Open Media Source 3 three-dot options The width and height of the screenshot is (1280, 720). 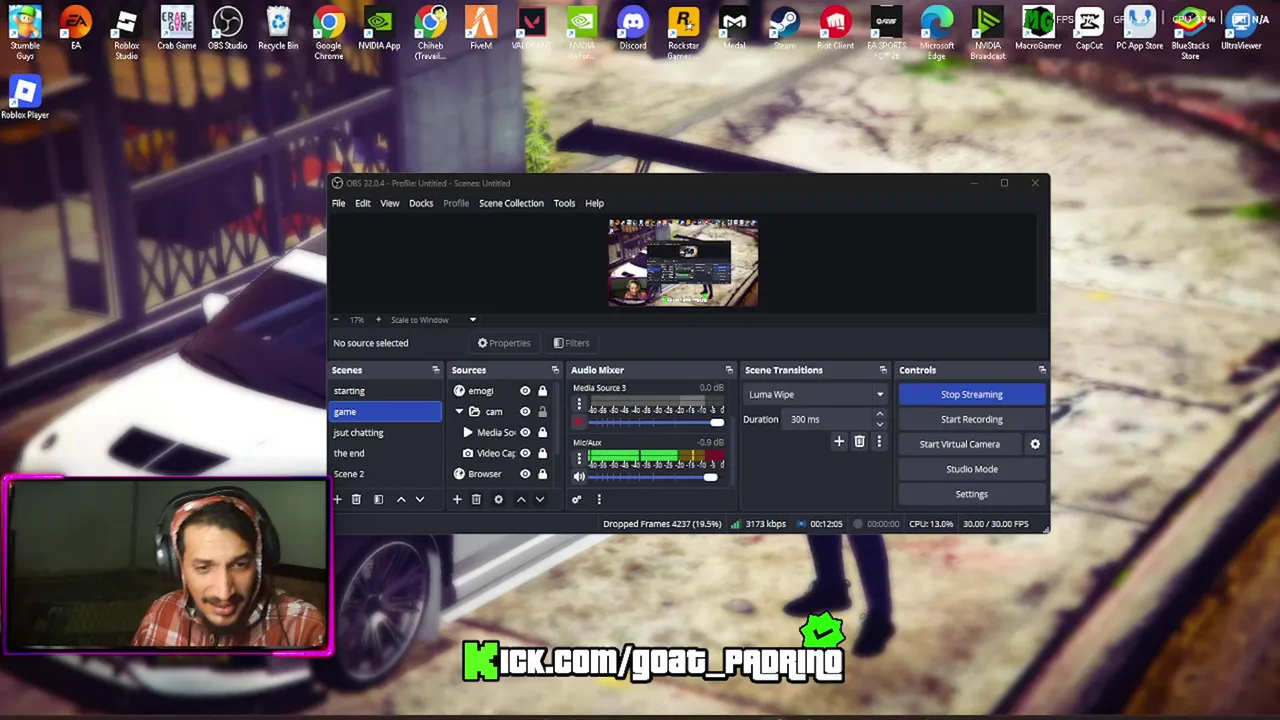[x=579, y=405]
